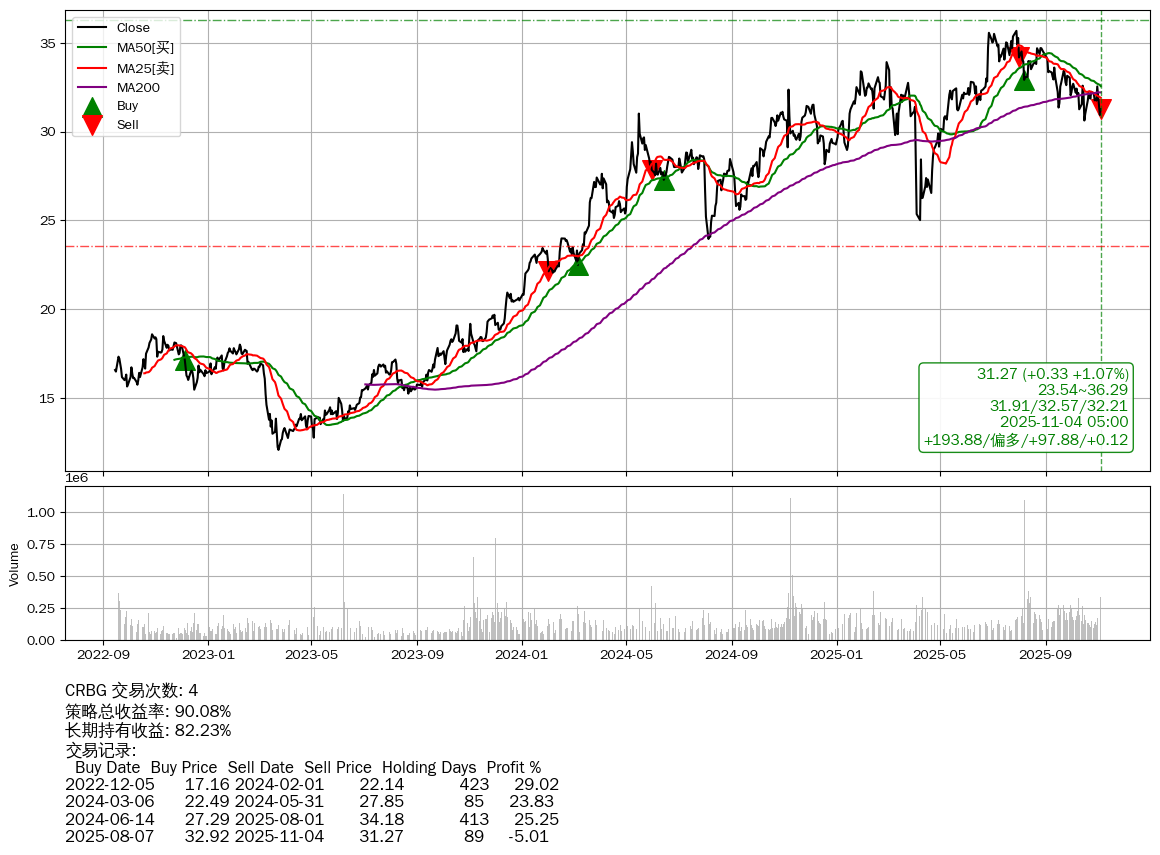
Task: Click the purple MA200 legend line sample
Action: pos(92,88)
